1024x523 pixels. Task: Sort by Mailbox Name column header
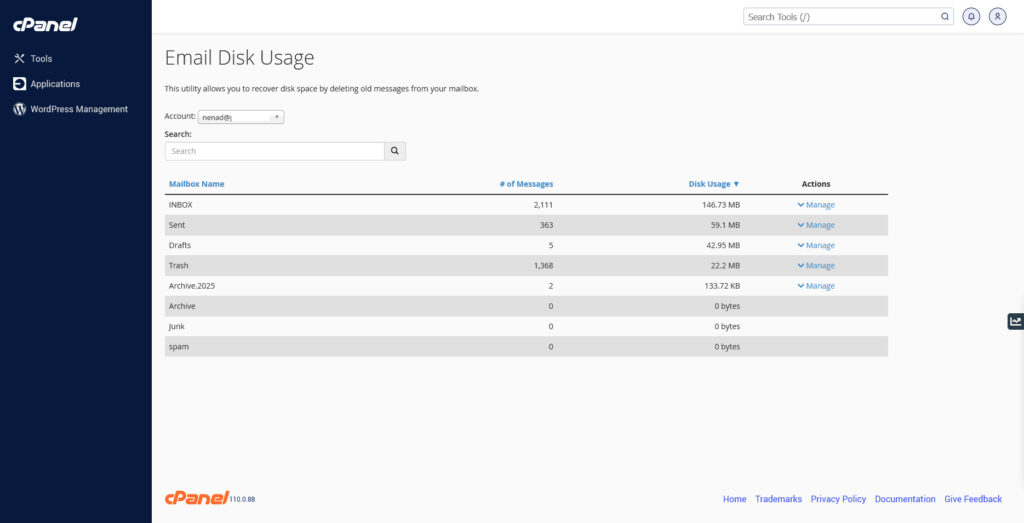(x=196, y=184)
